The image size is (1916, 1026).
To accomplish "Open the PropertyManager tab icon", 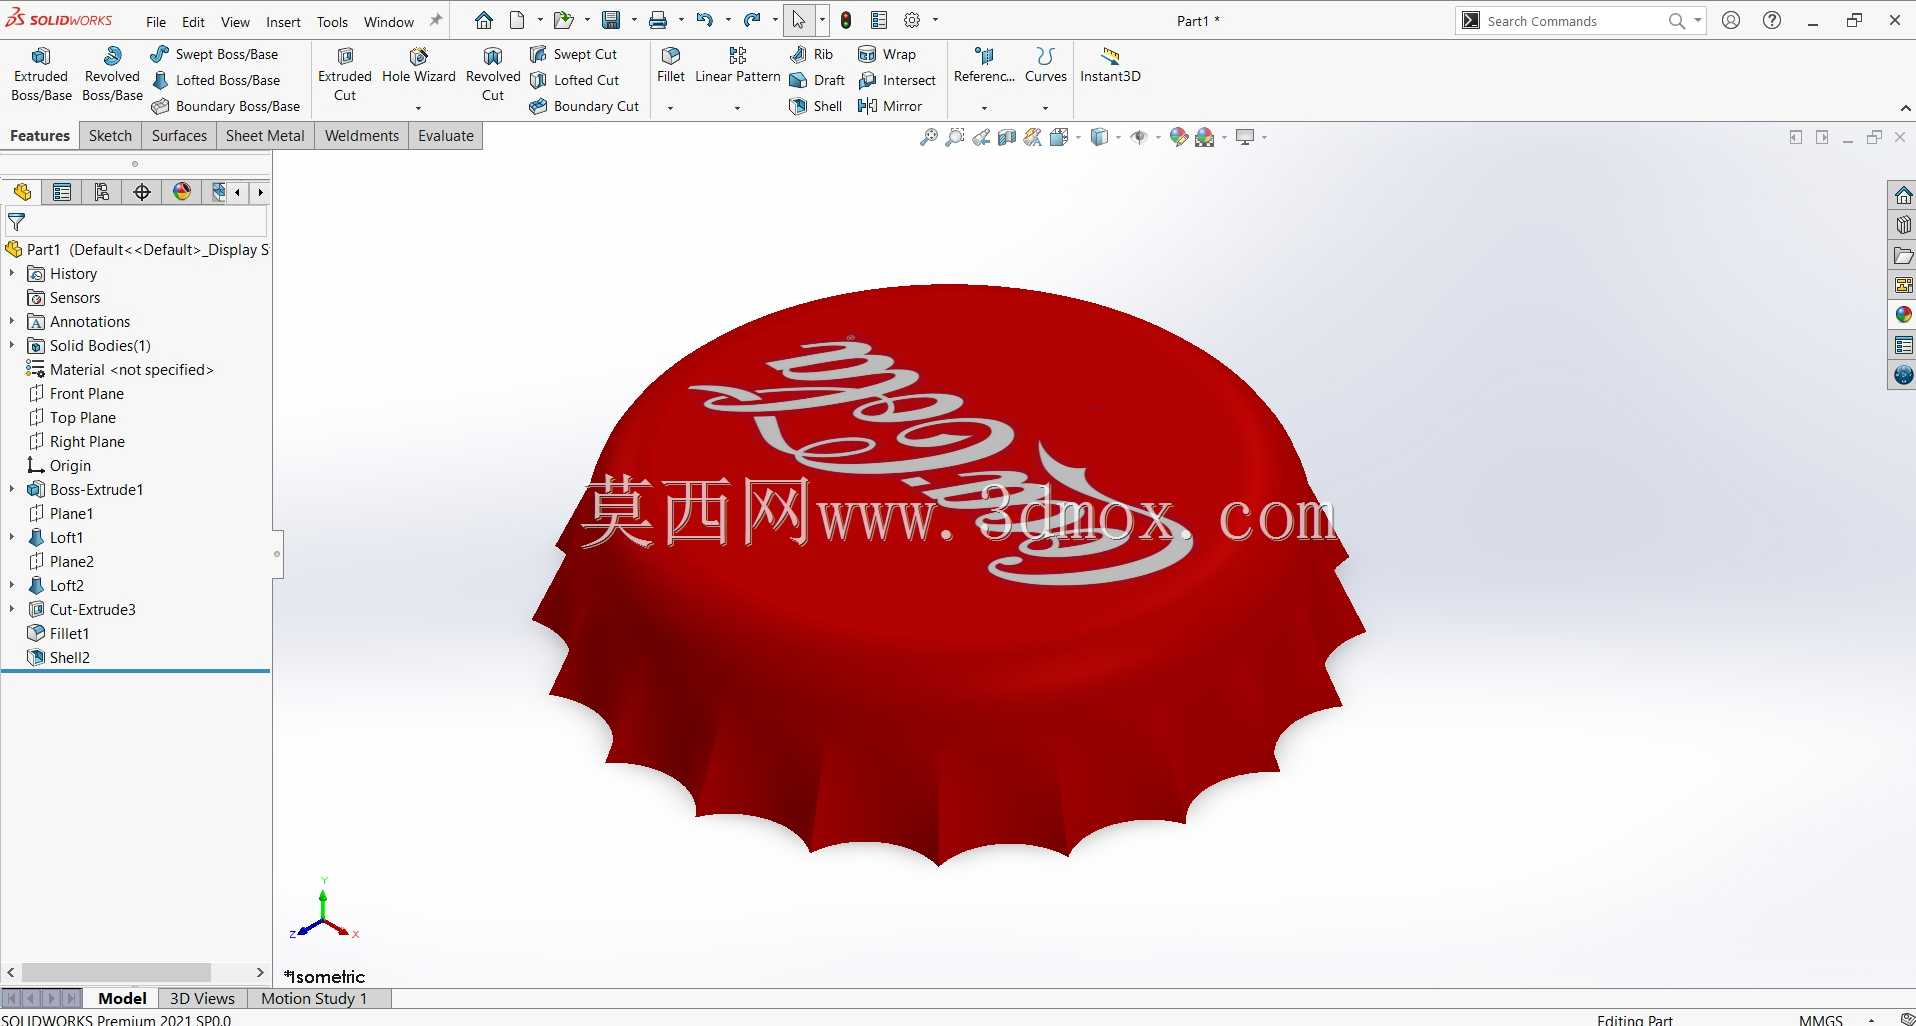I will pyautogui.click(x=62, y=192).
